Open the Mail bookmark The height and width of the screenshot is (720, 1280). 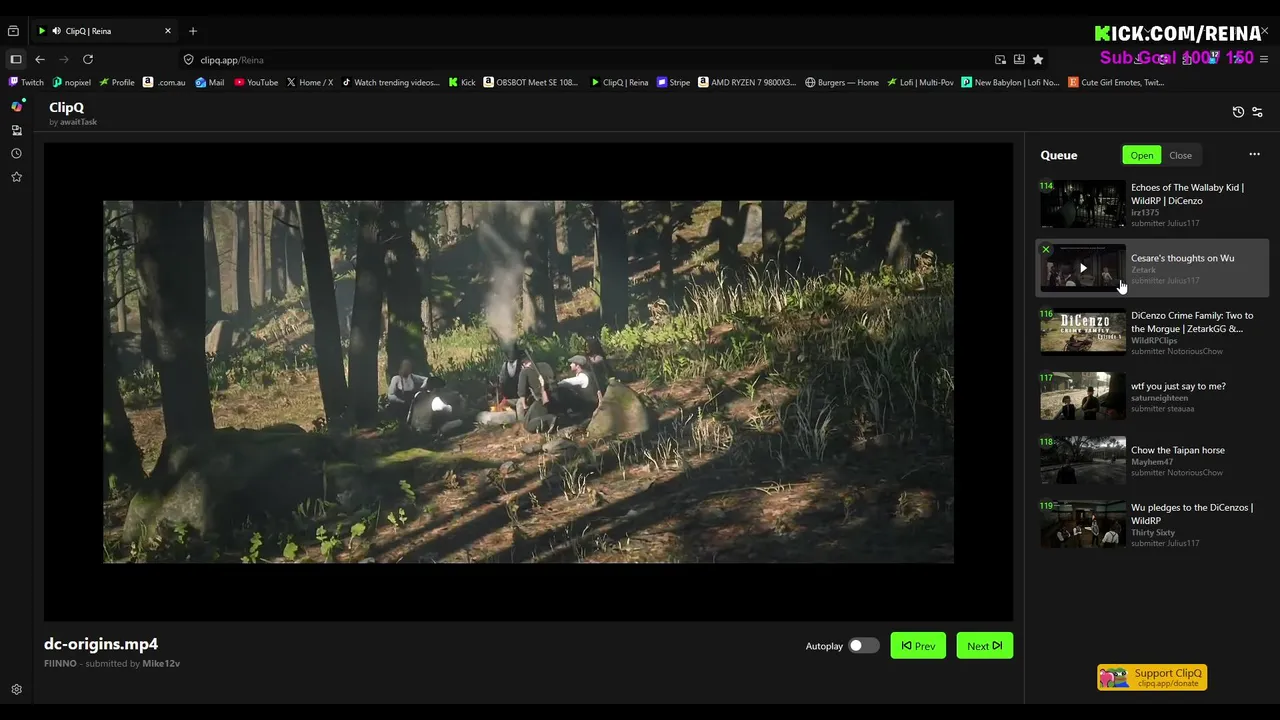click(x=210, y=82)
